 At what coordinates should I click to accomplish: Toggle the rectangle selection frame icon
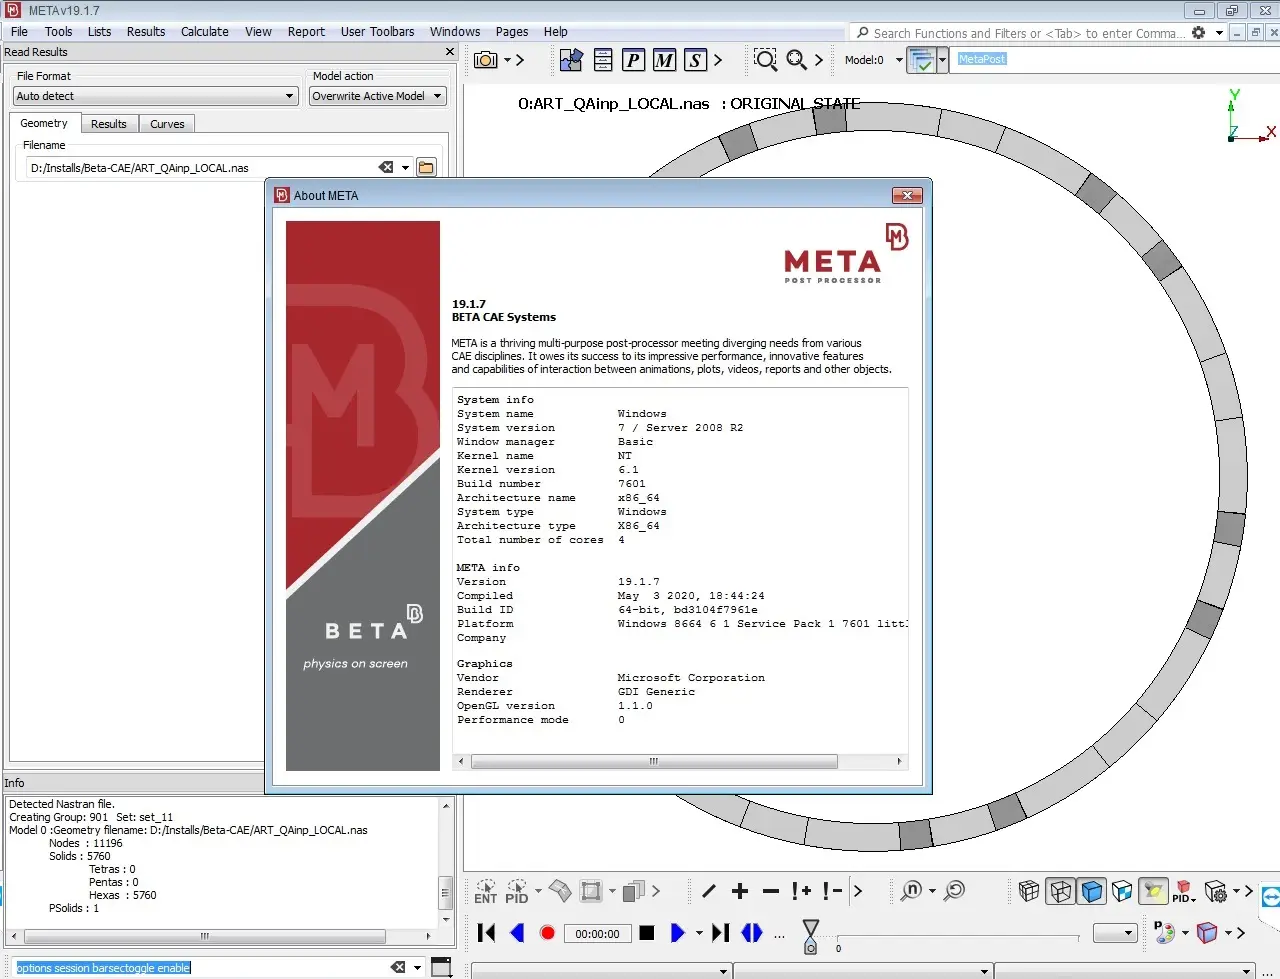[x=591, y=891]
